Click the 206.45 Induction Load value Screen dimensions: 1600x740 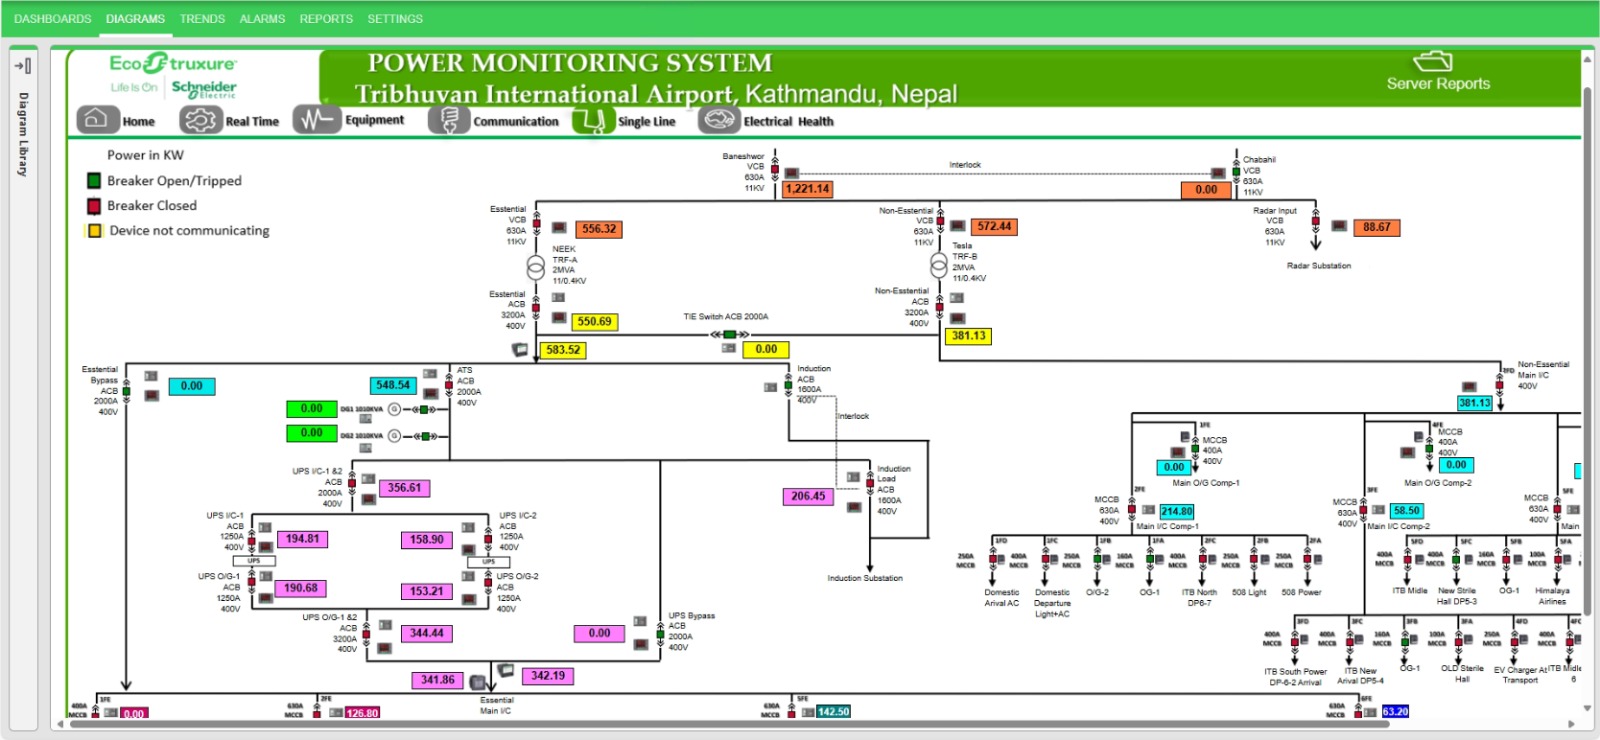pyautogui.click(x=808, y=496)
